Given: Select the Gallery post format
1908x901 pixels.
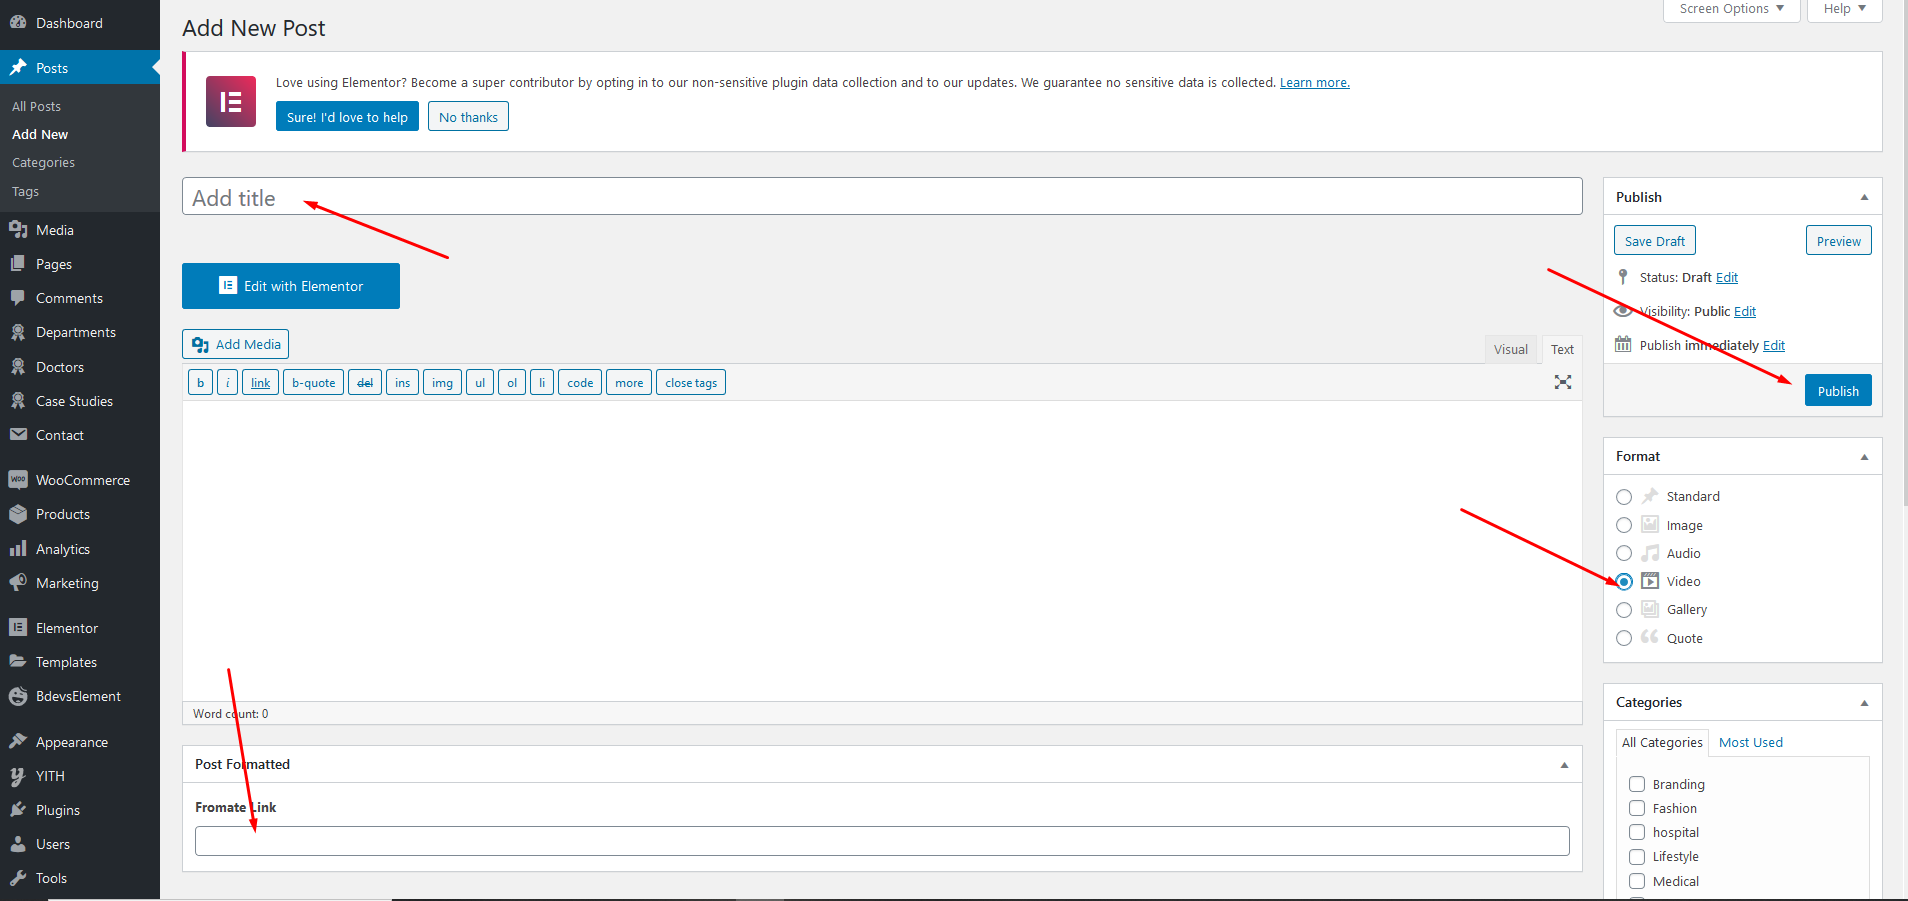Looking at the screenshot, I should pyautogui.click(x=1624, y=610).
